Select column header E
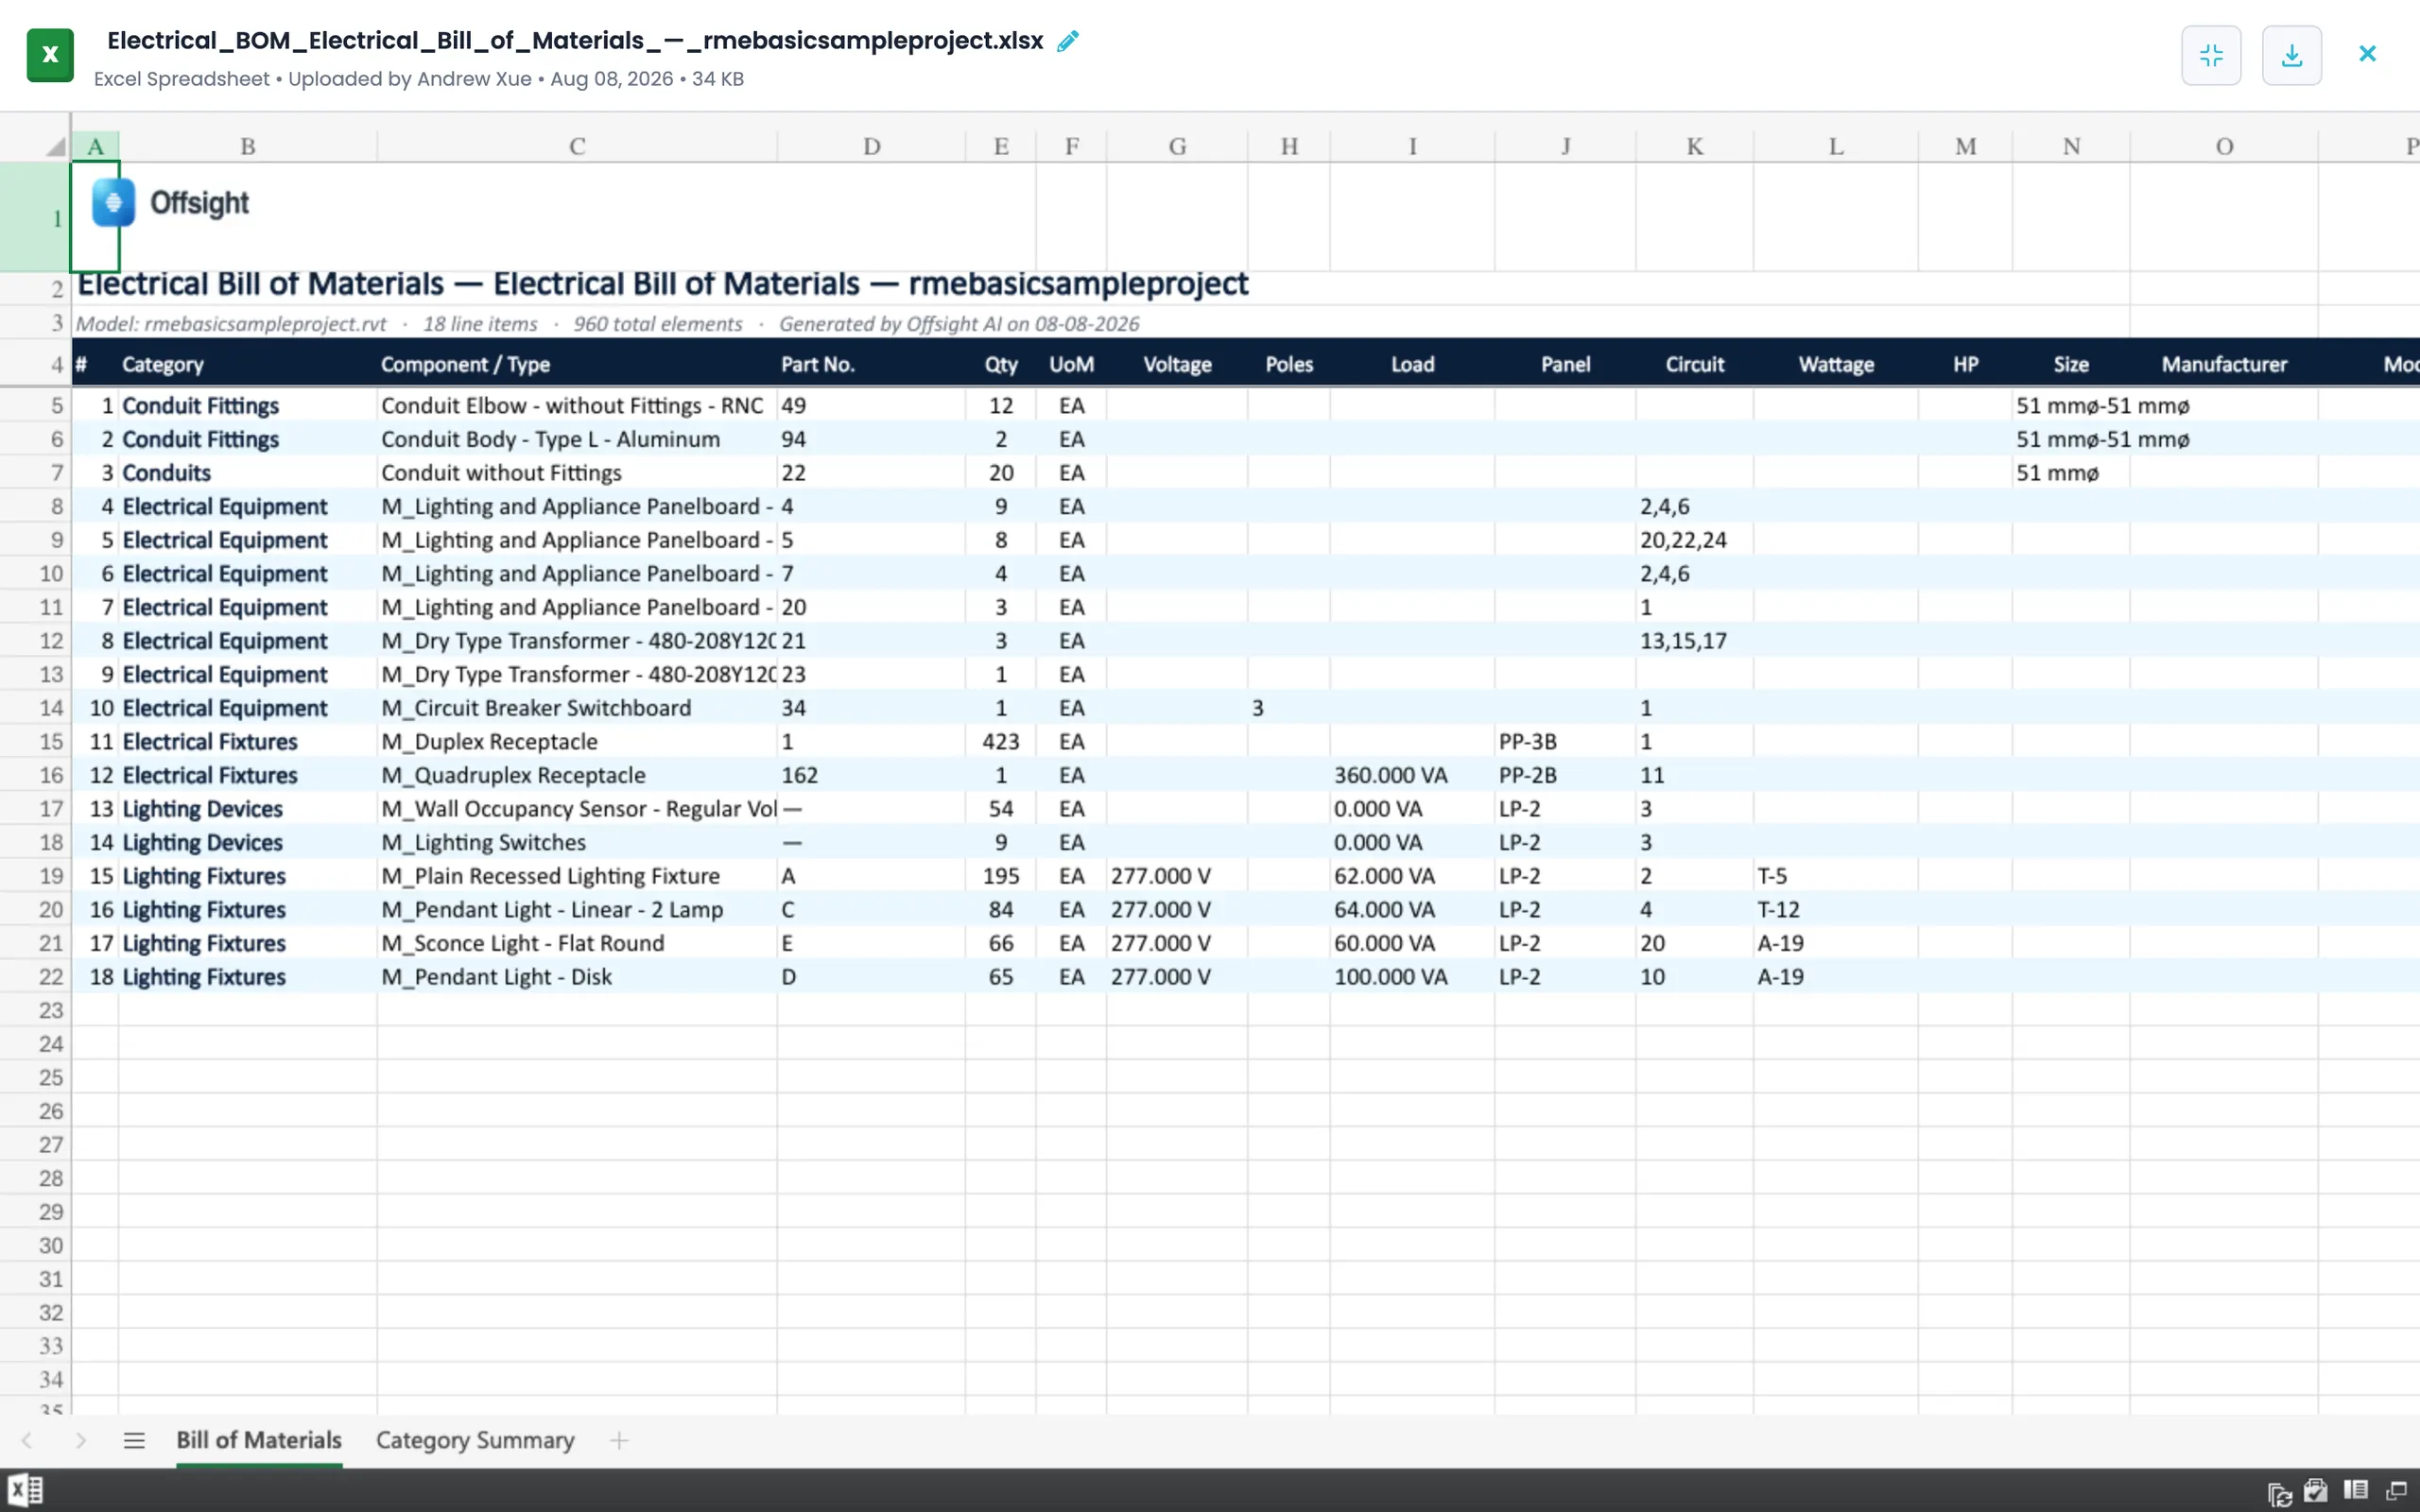Viewport: 2420px width, 1512px height. pyautogui.click(x=1001, y=146)
